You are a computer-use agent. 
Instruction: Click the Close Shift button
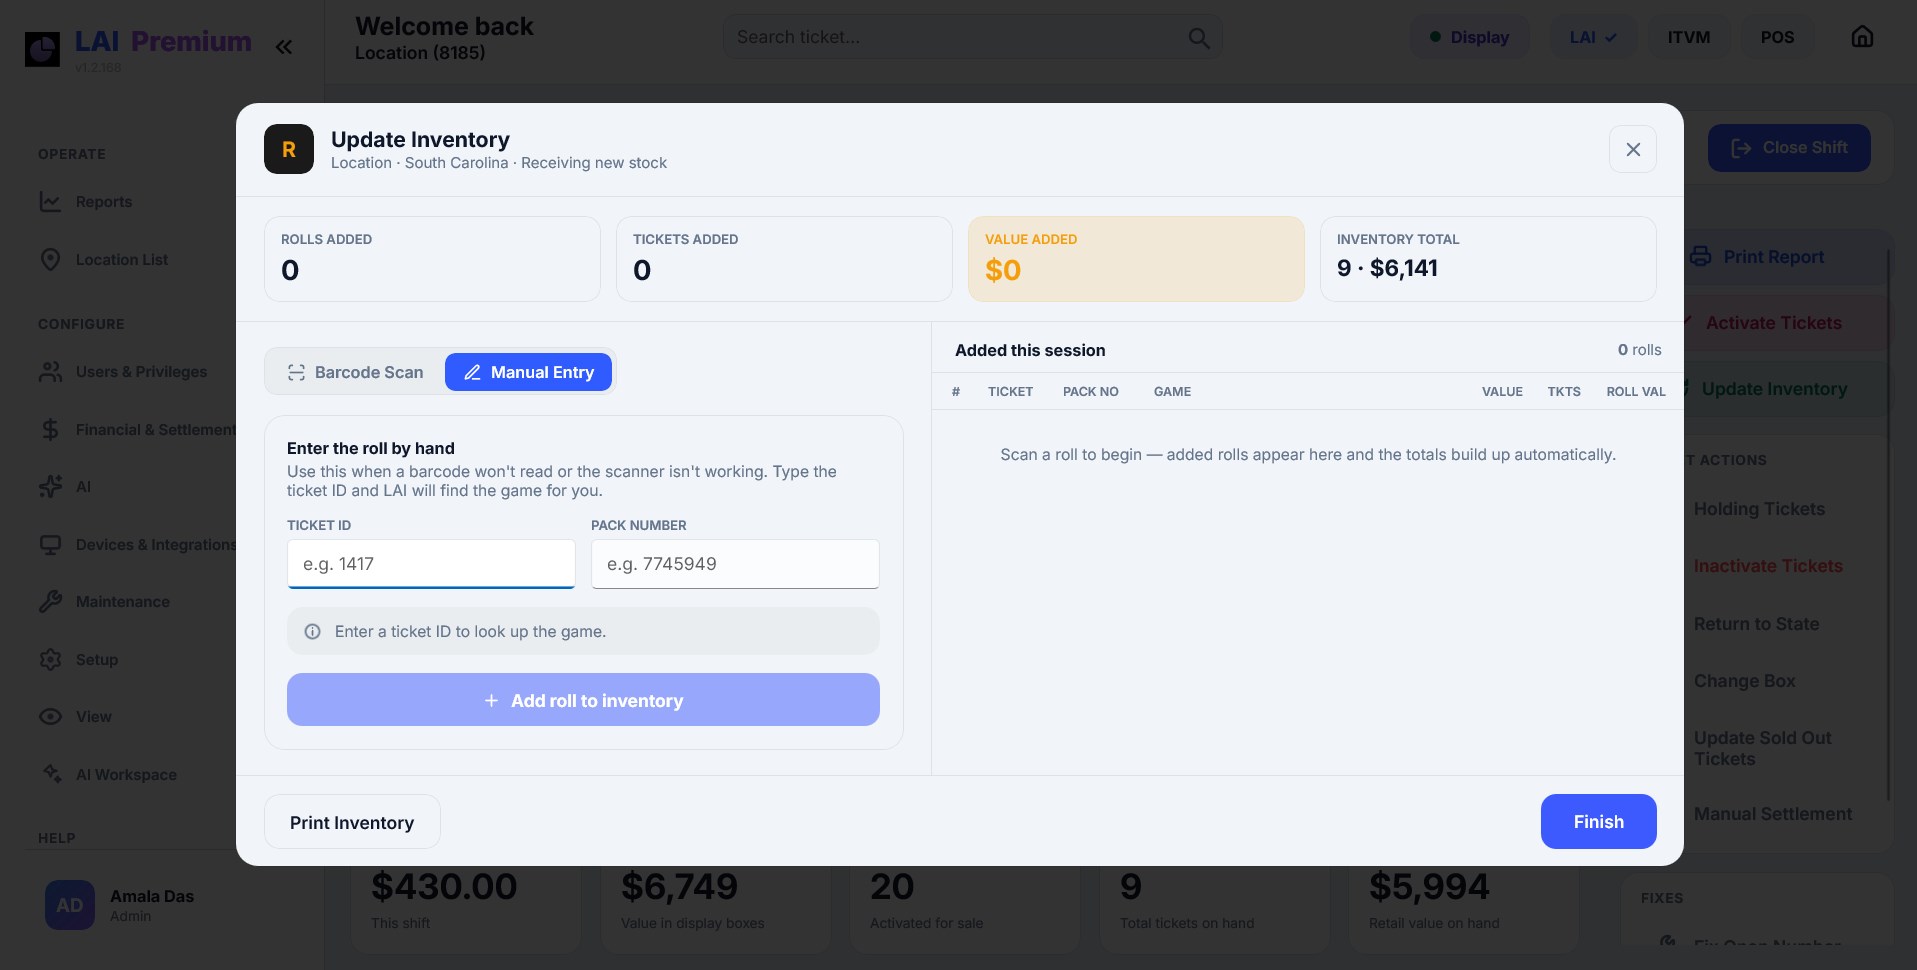coord(1789,148)
